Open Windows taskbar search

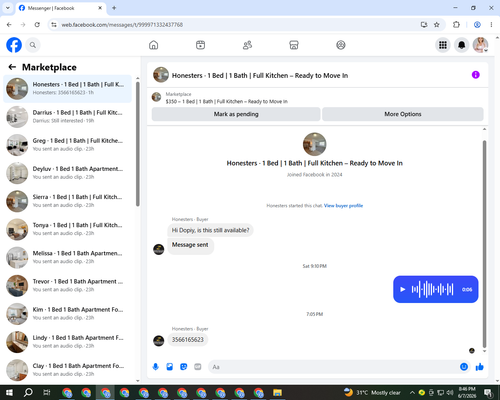click(28, 393)
